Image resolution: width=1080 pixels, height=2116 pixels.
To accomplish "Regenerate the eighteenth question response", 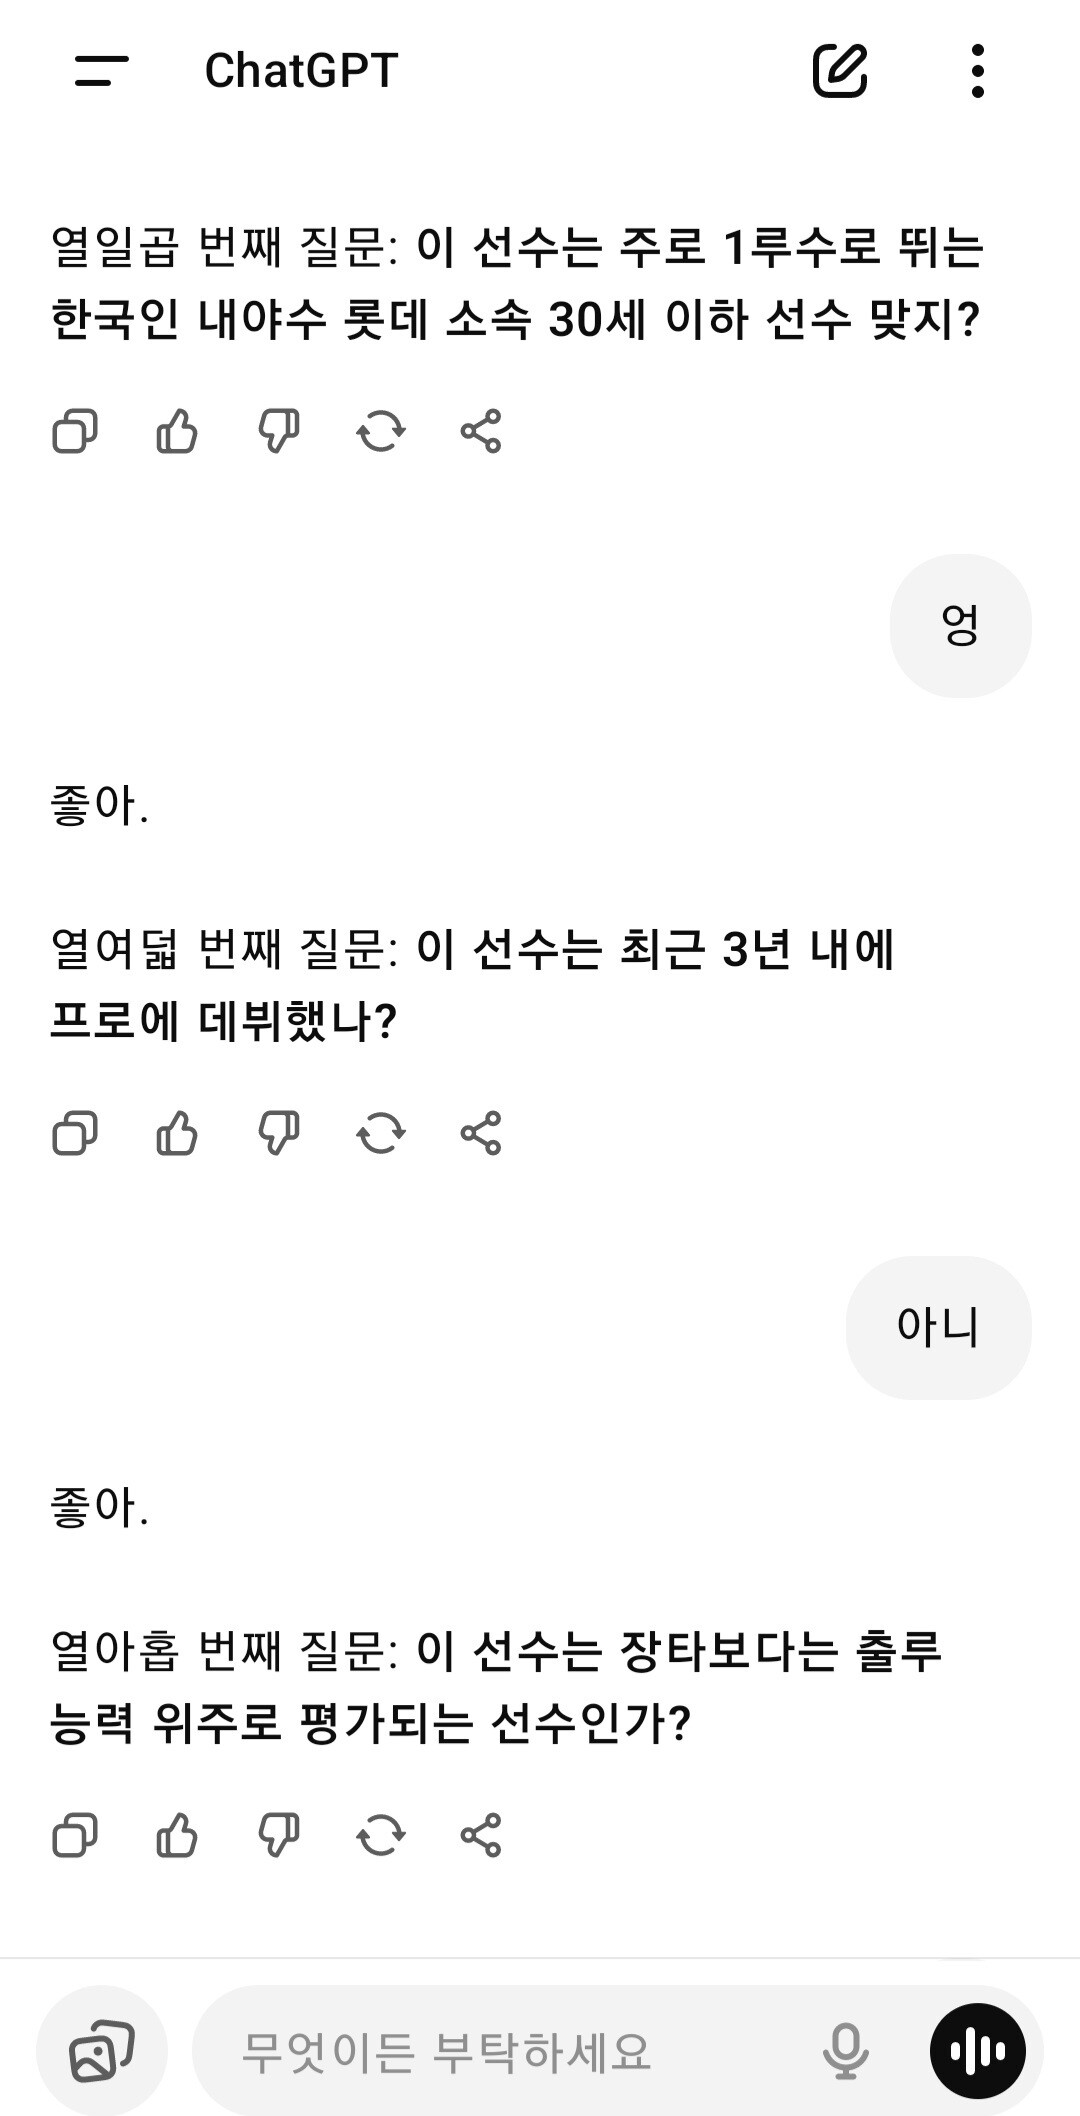I will [381, 1134].
